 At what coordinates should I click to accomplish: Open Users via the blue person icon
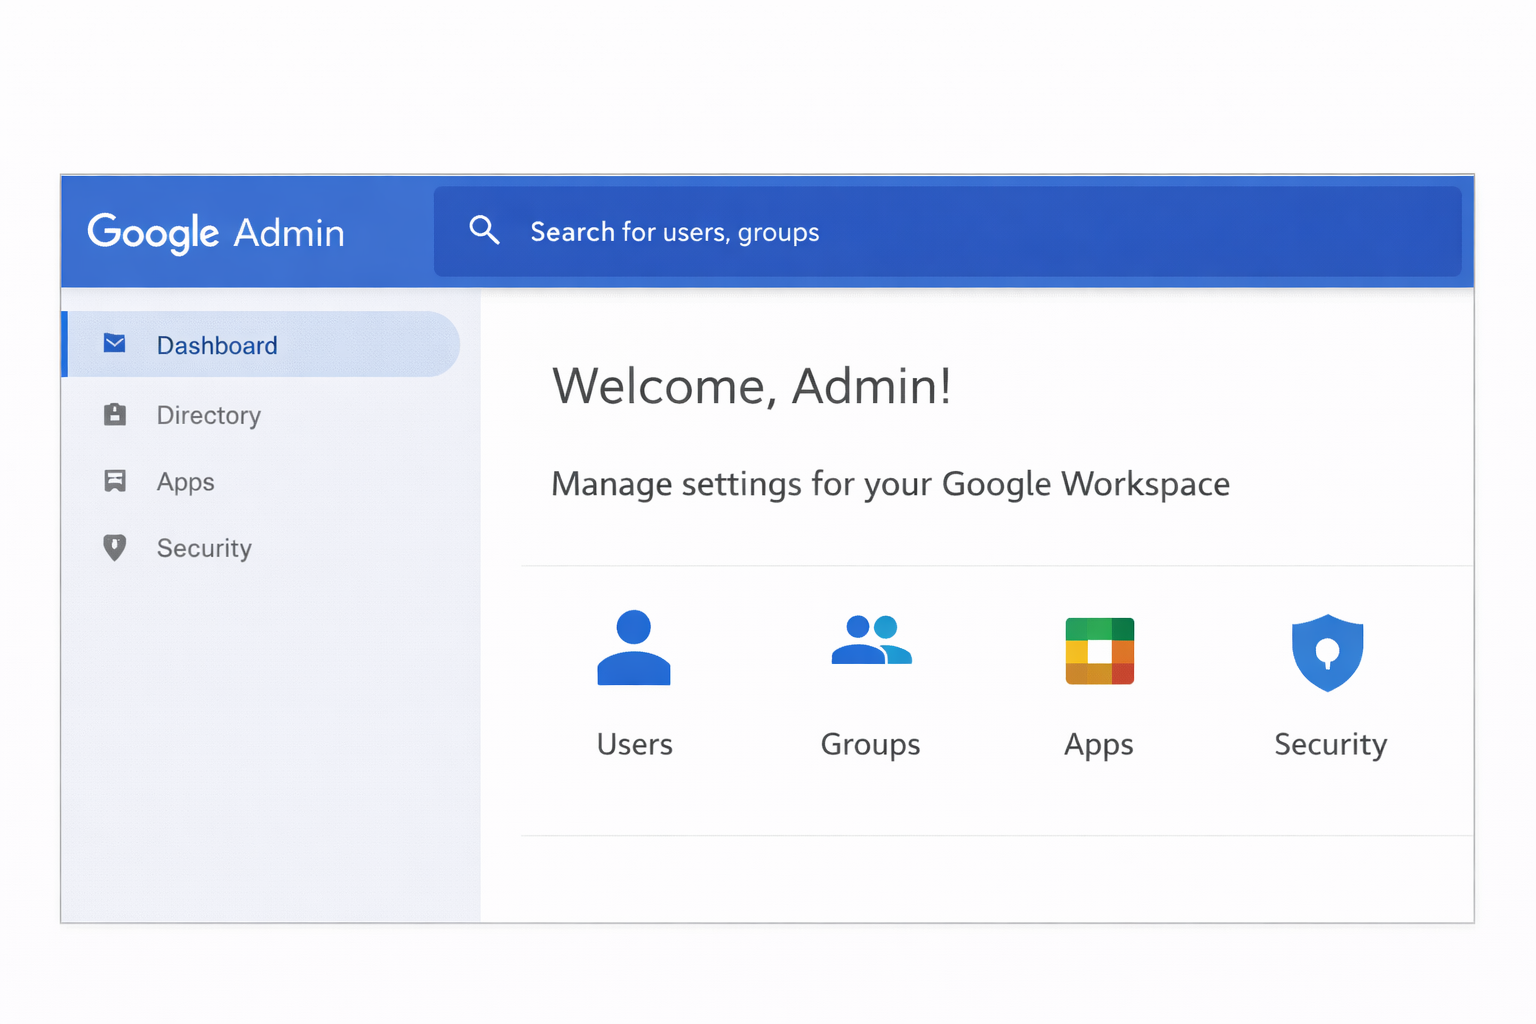coord(634,648)
